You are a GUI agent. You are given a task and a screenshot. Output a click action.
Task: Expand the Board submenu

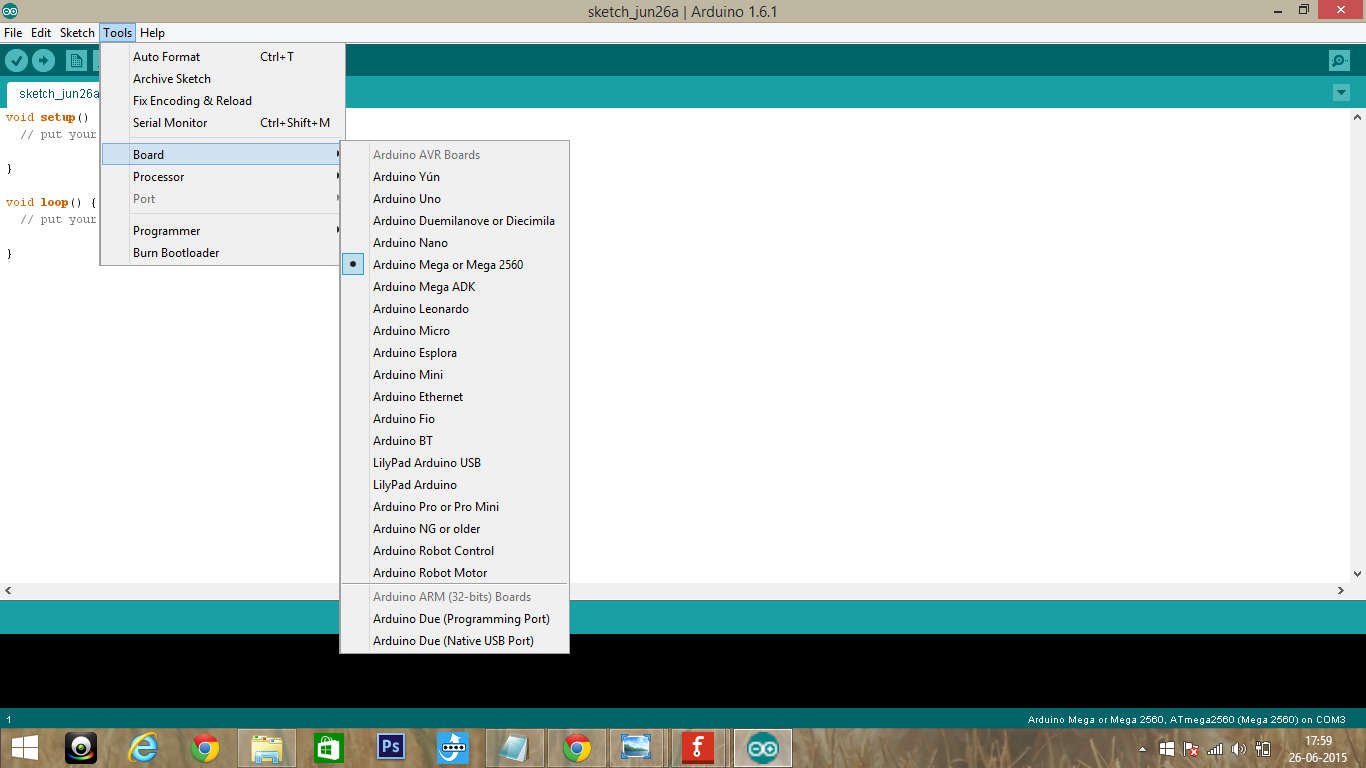(223, 155)
